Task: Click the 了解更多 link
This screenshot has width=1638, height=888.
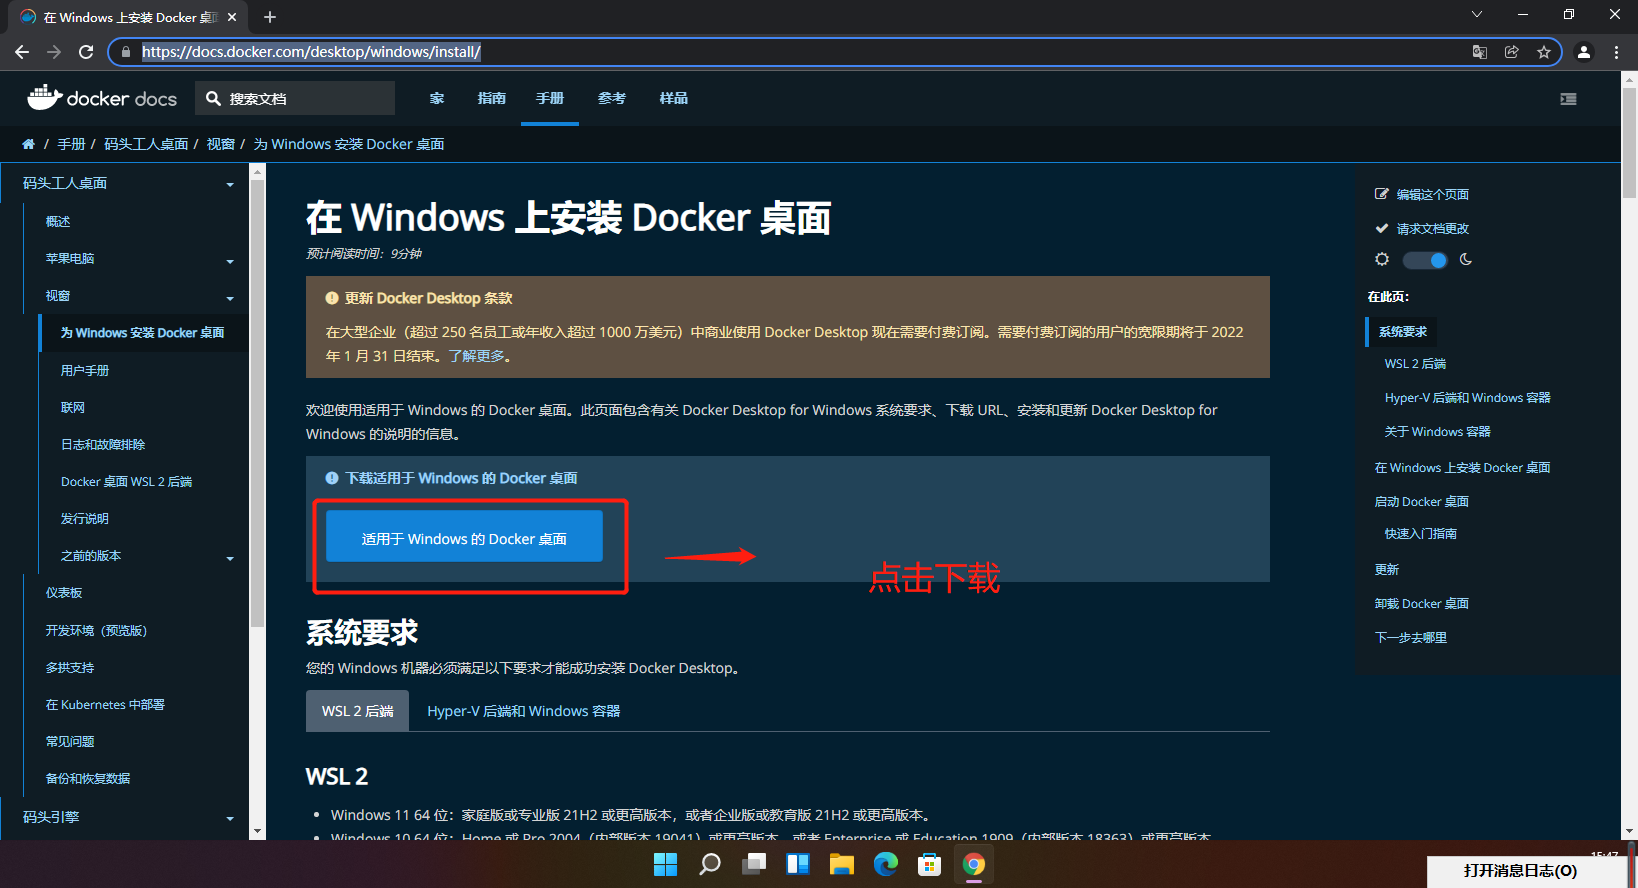Action: pos(476,356)
